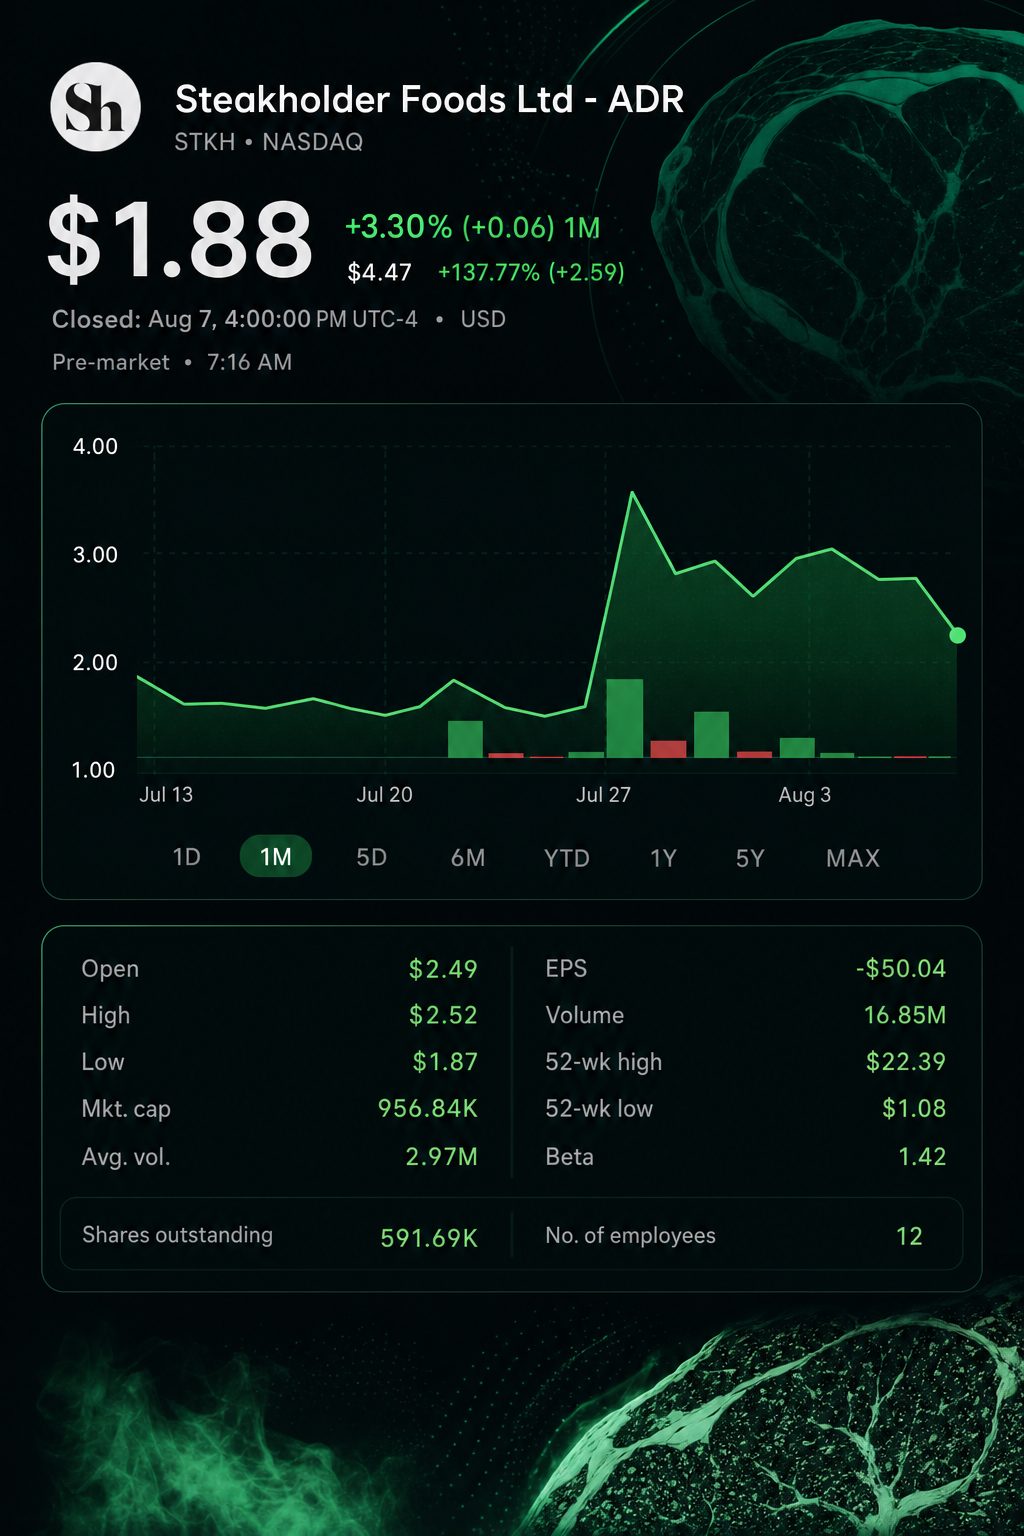This screenshot has height=1536, width=1024.
Task: Click the 52-wk low value $1.08
Action: point(913,1108)
